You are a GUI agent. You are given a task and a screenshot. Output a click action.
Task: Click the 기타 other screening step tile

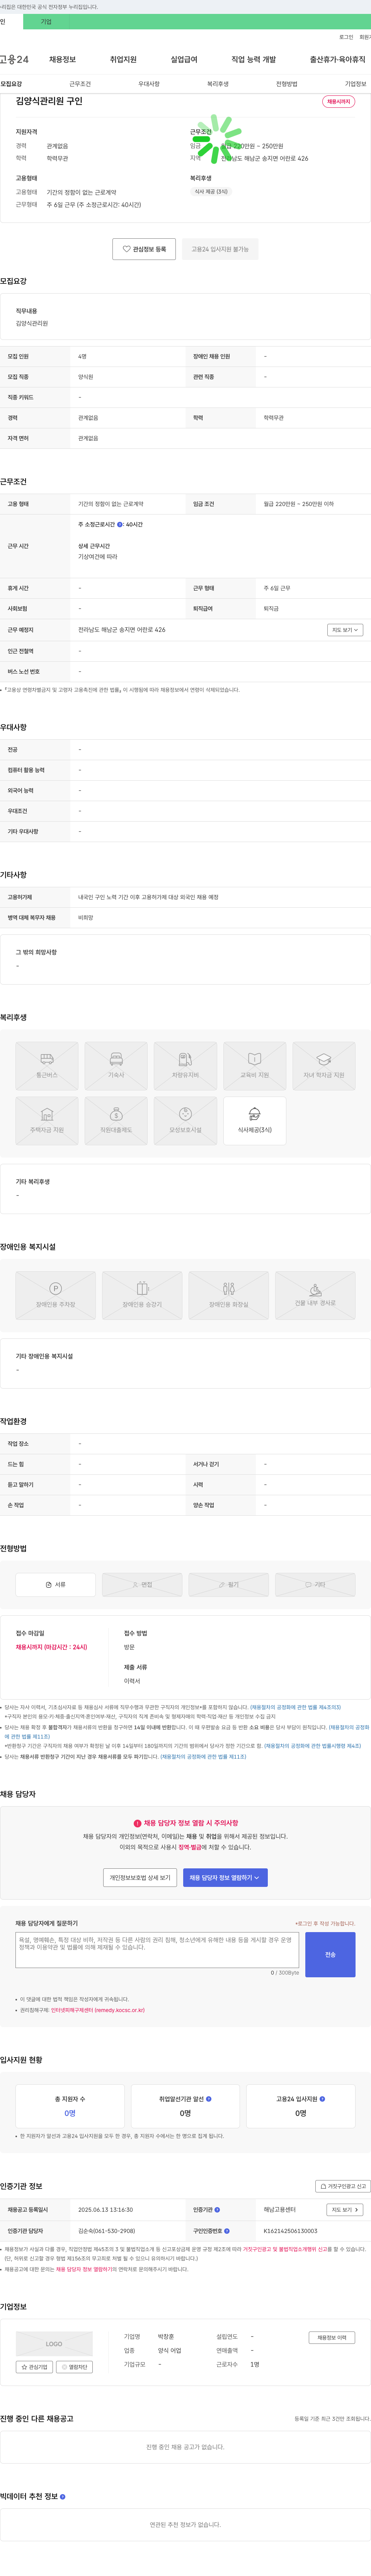pyautogui.click(x=315, y=1584)
